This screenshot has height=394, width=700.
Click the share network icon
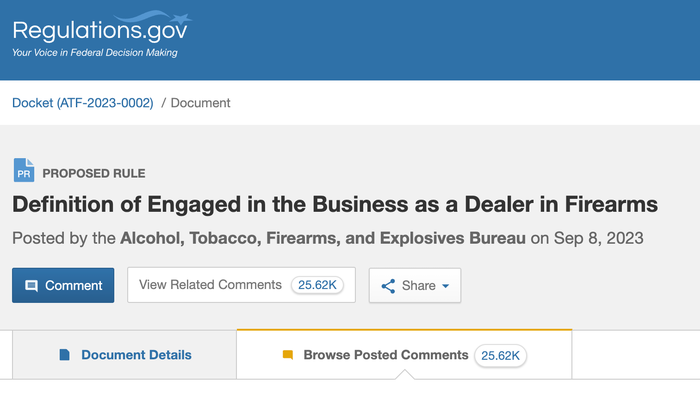388,286
